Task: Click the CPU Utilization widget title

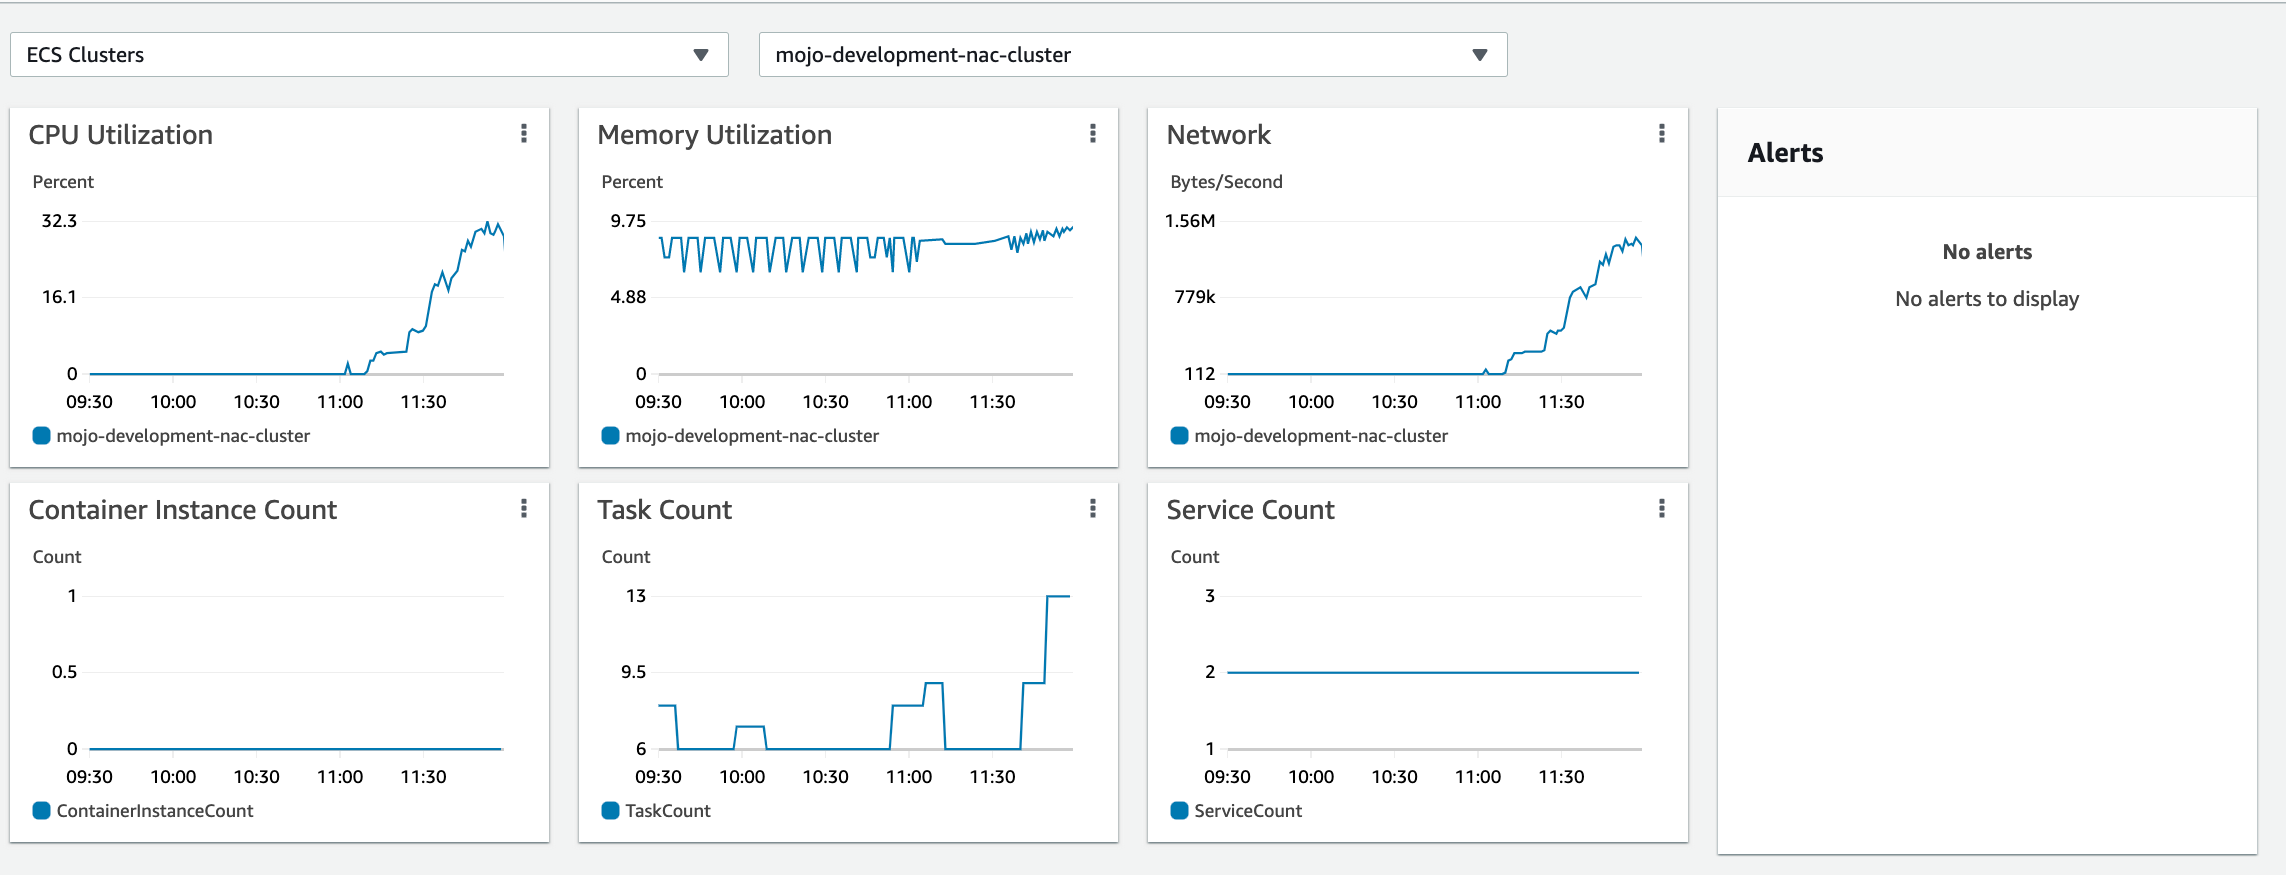Action: tap(121, 135)
